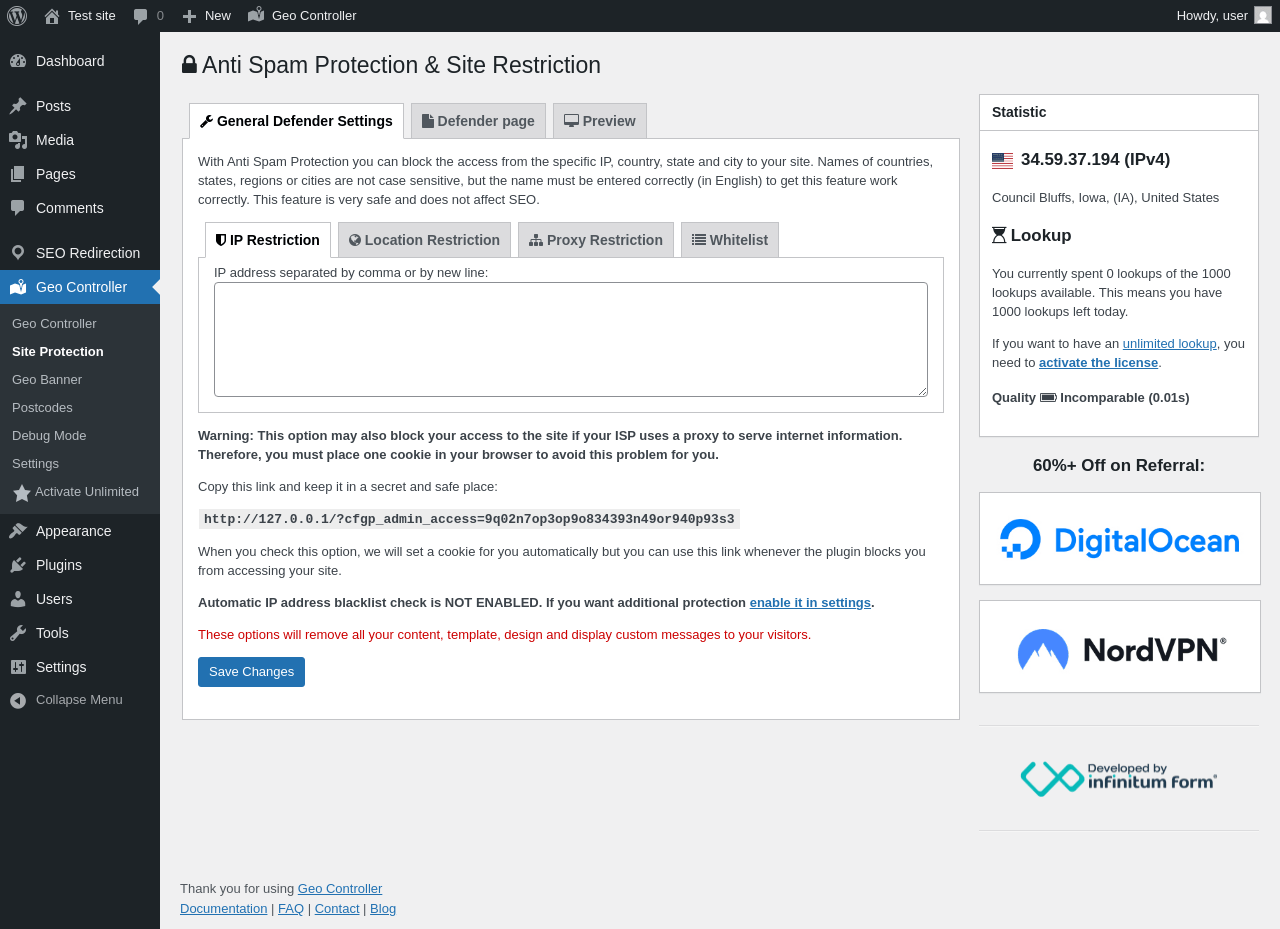Screen dimensions: 1280x929
Task: Click the WordPress logo icon
Action: (17, 15)
